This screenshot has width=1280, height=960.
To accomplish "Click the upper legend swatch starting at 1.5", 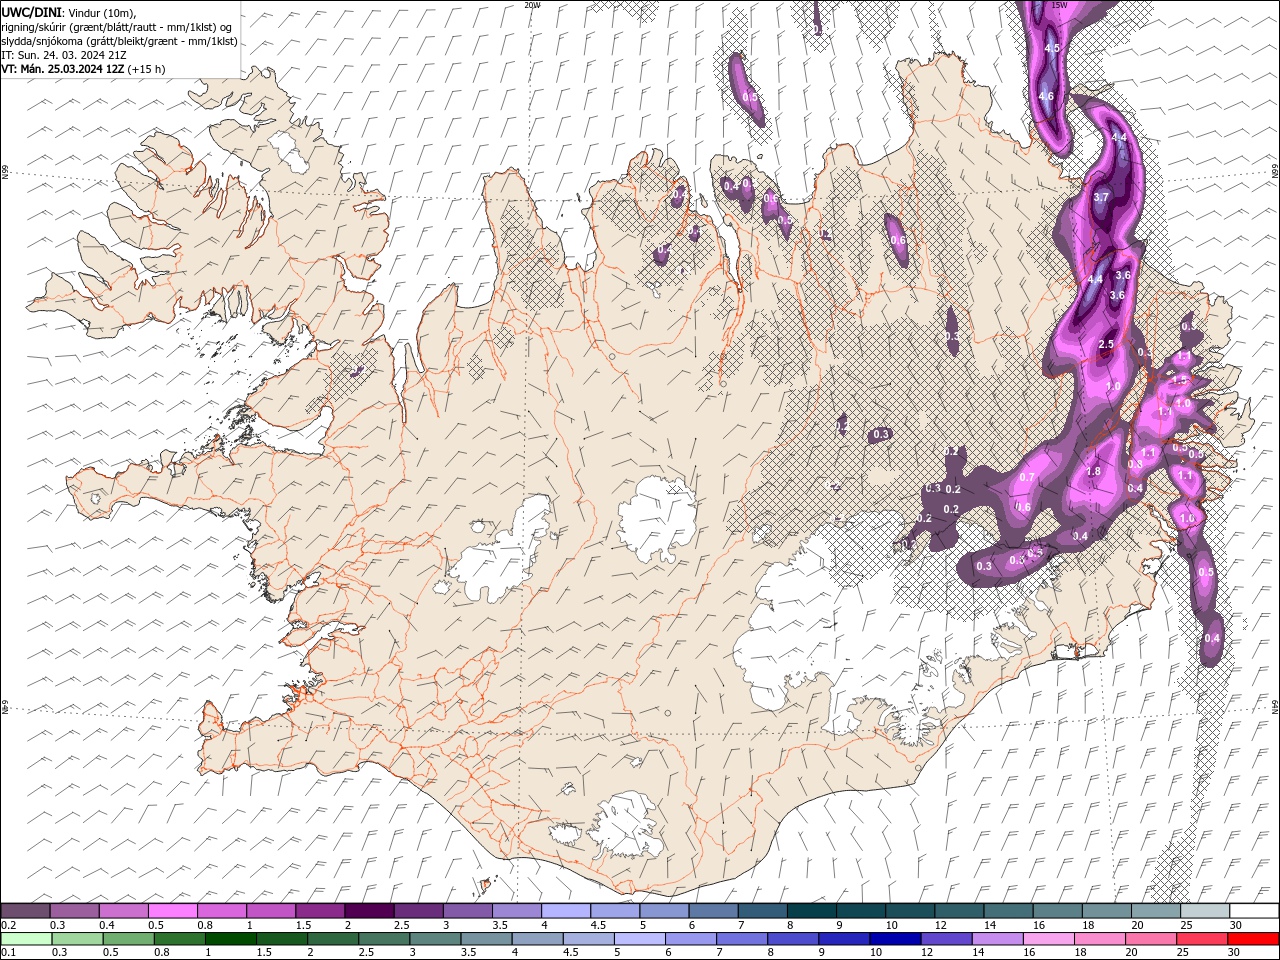I will [320, 911].
